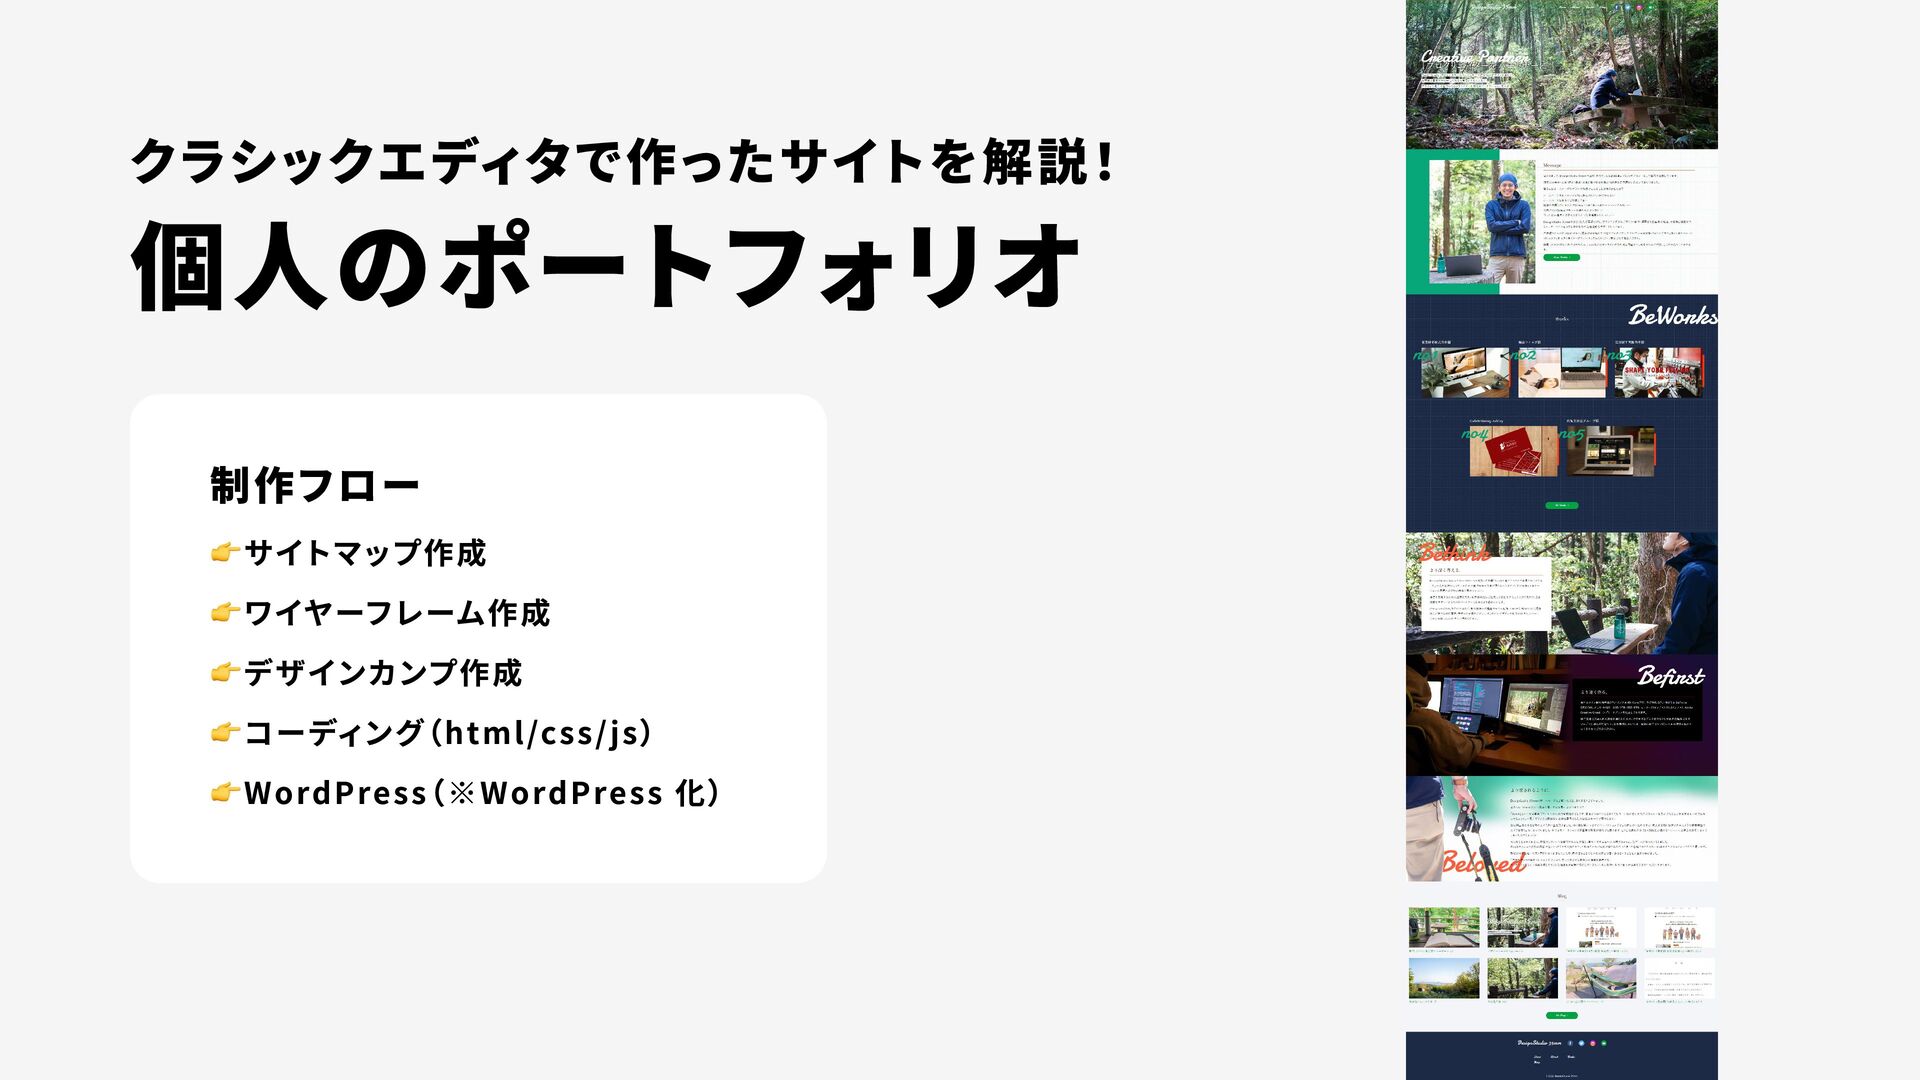Viewport: 1920px width, 1080px height.
Task: Open the no3 work thumbnail with red signage
Action: 1658,373
